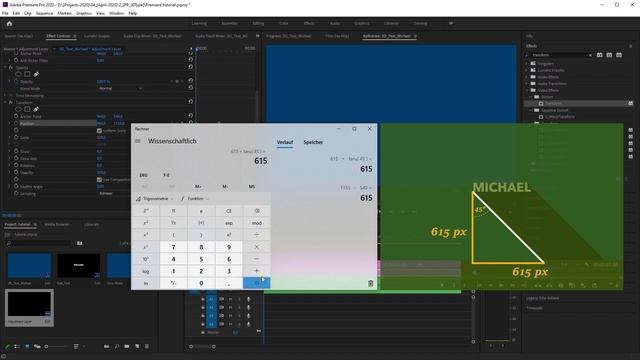Image resolution: width=640 pixels, height=360 pixels.
Task: Open the Graphics menu in menu bar
Action: (84, 13)
